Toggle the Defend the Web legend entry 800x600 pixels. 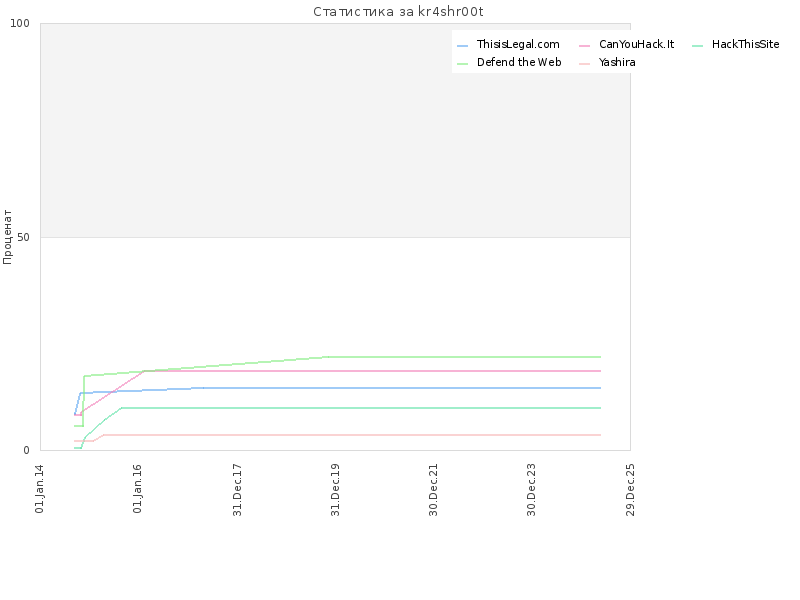tap(518, 62)
